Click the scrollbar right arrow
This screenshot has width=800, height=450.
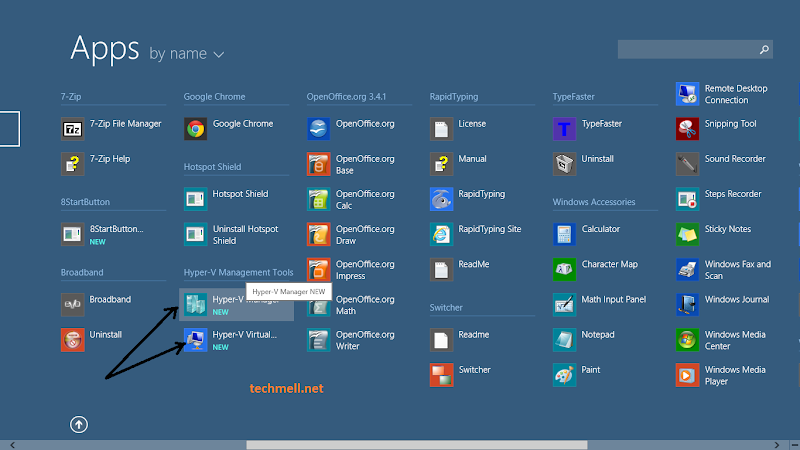click(777, 445)
